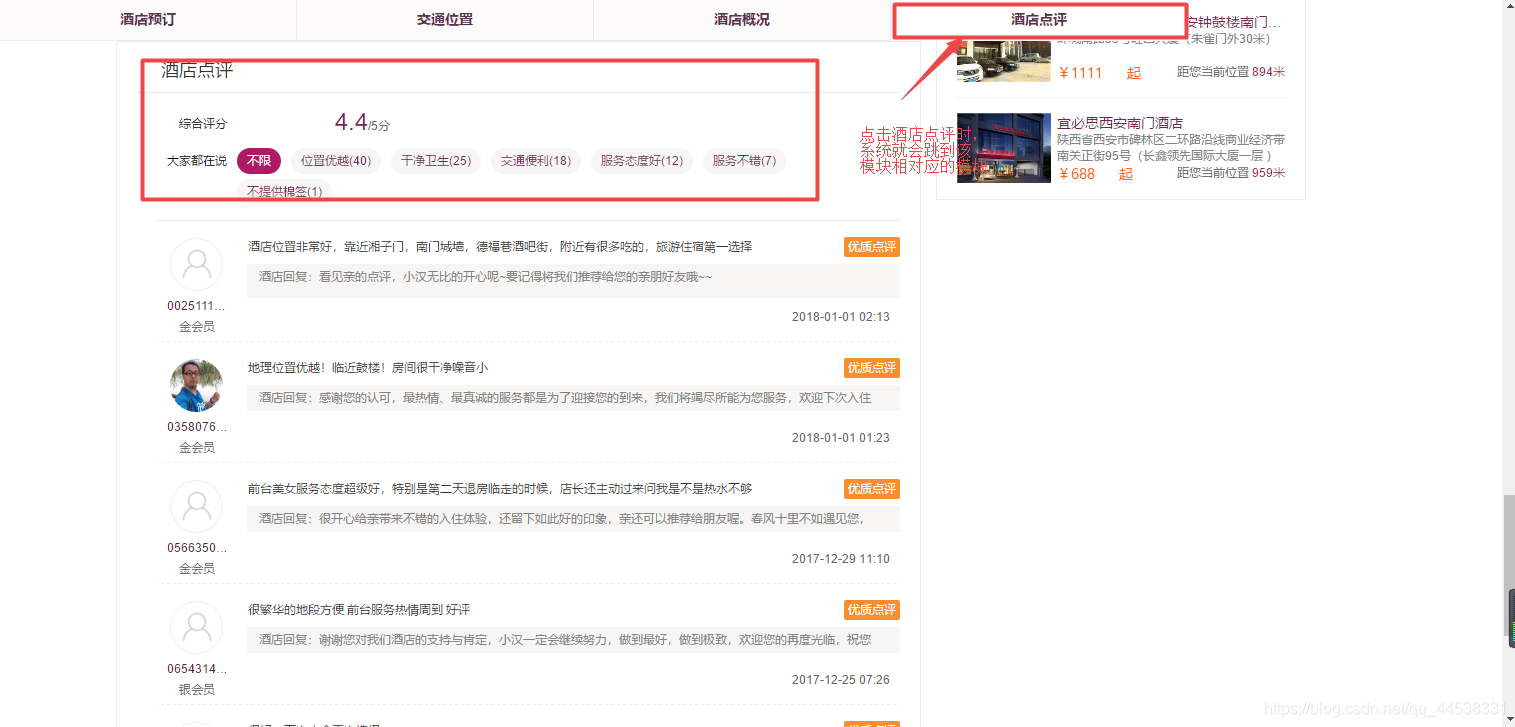The height and width of the screenshot is (727, 1515).
Task: Click the timestamp 2017-12-25 07:26
Action: tap(840, 680)
